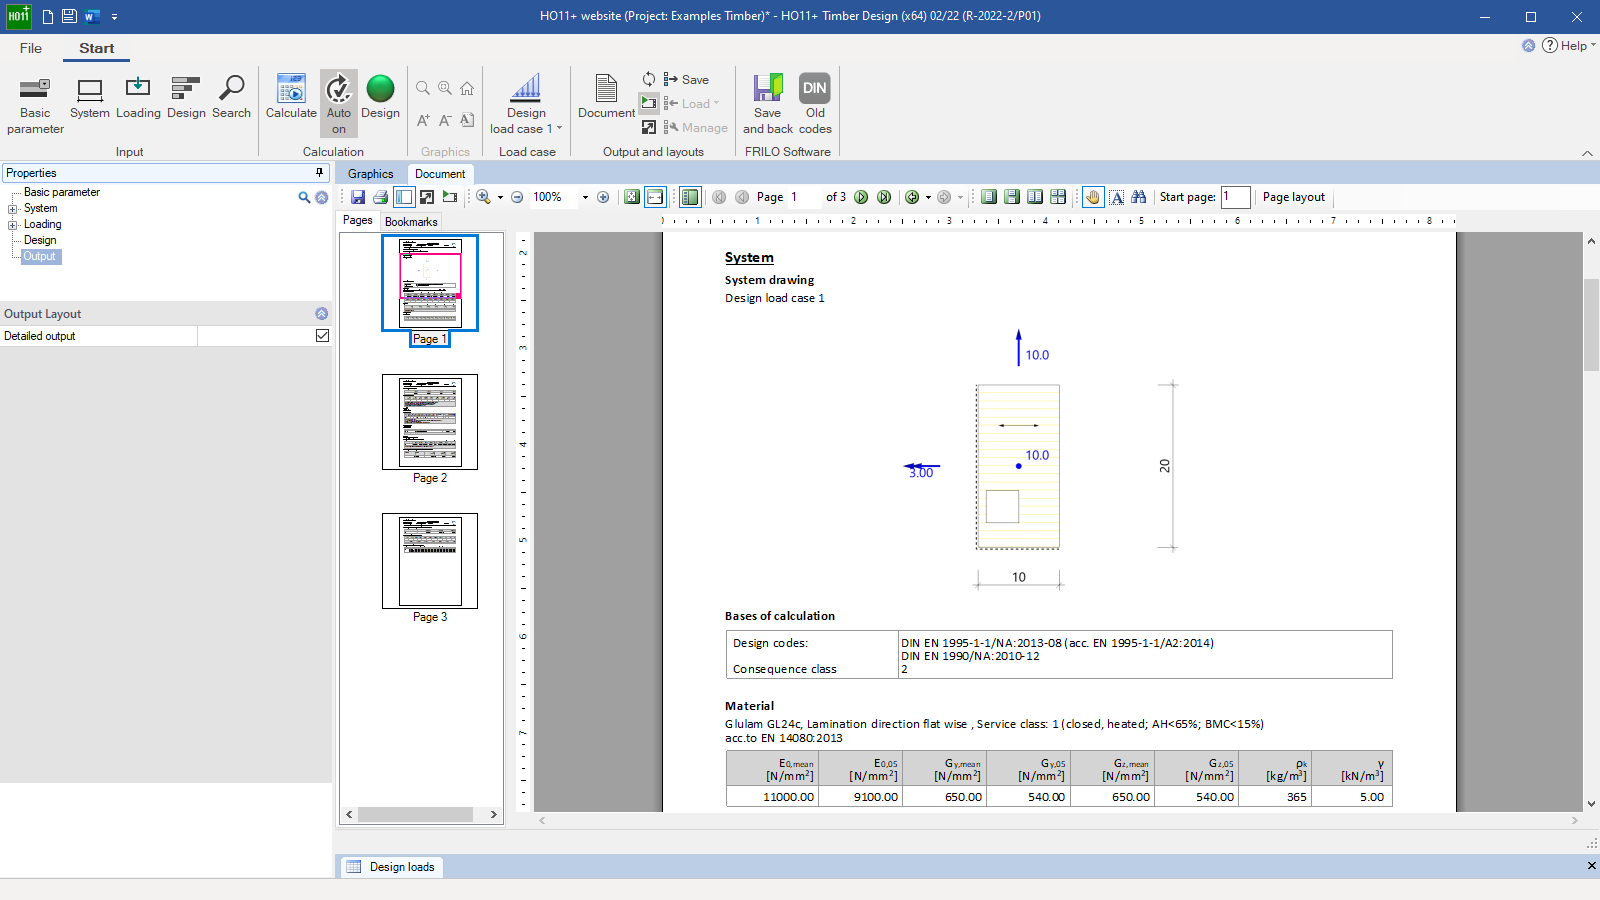Select the Document tab
Image resolution: width=1600 pixels, height=900 pixels.
pos(440,174)
